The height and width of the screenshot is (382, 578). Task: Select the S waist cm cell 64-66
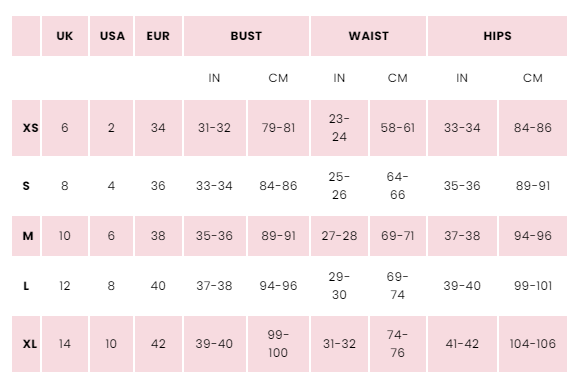point(398,186)
